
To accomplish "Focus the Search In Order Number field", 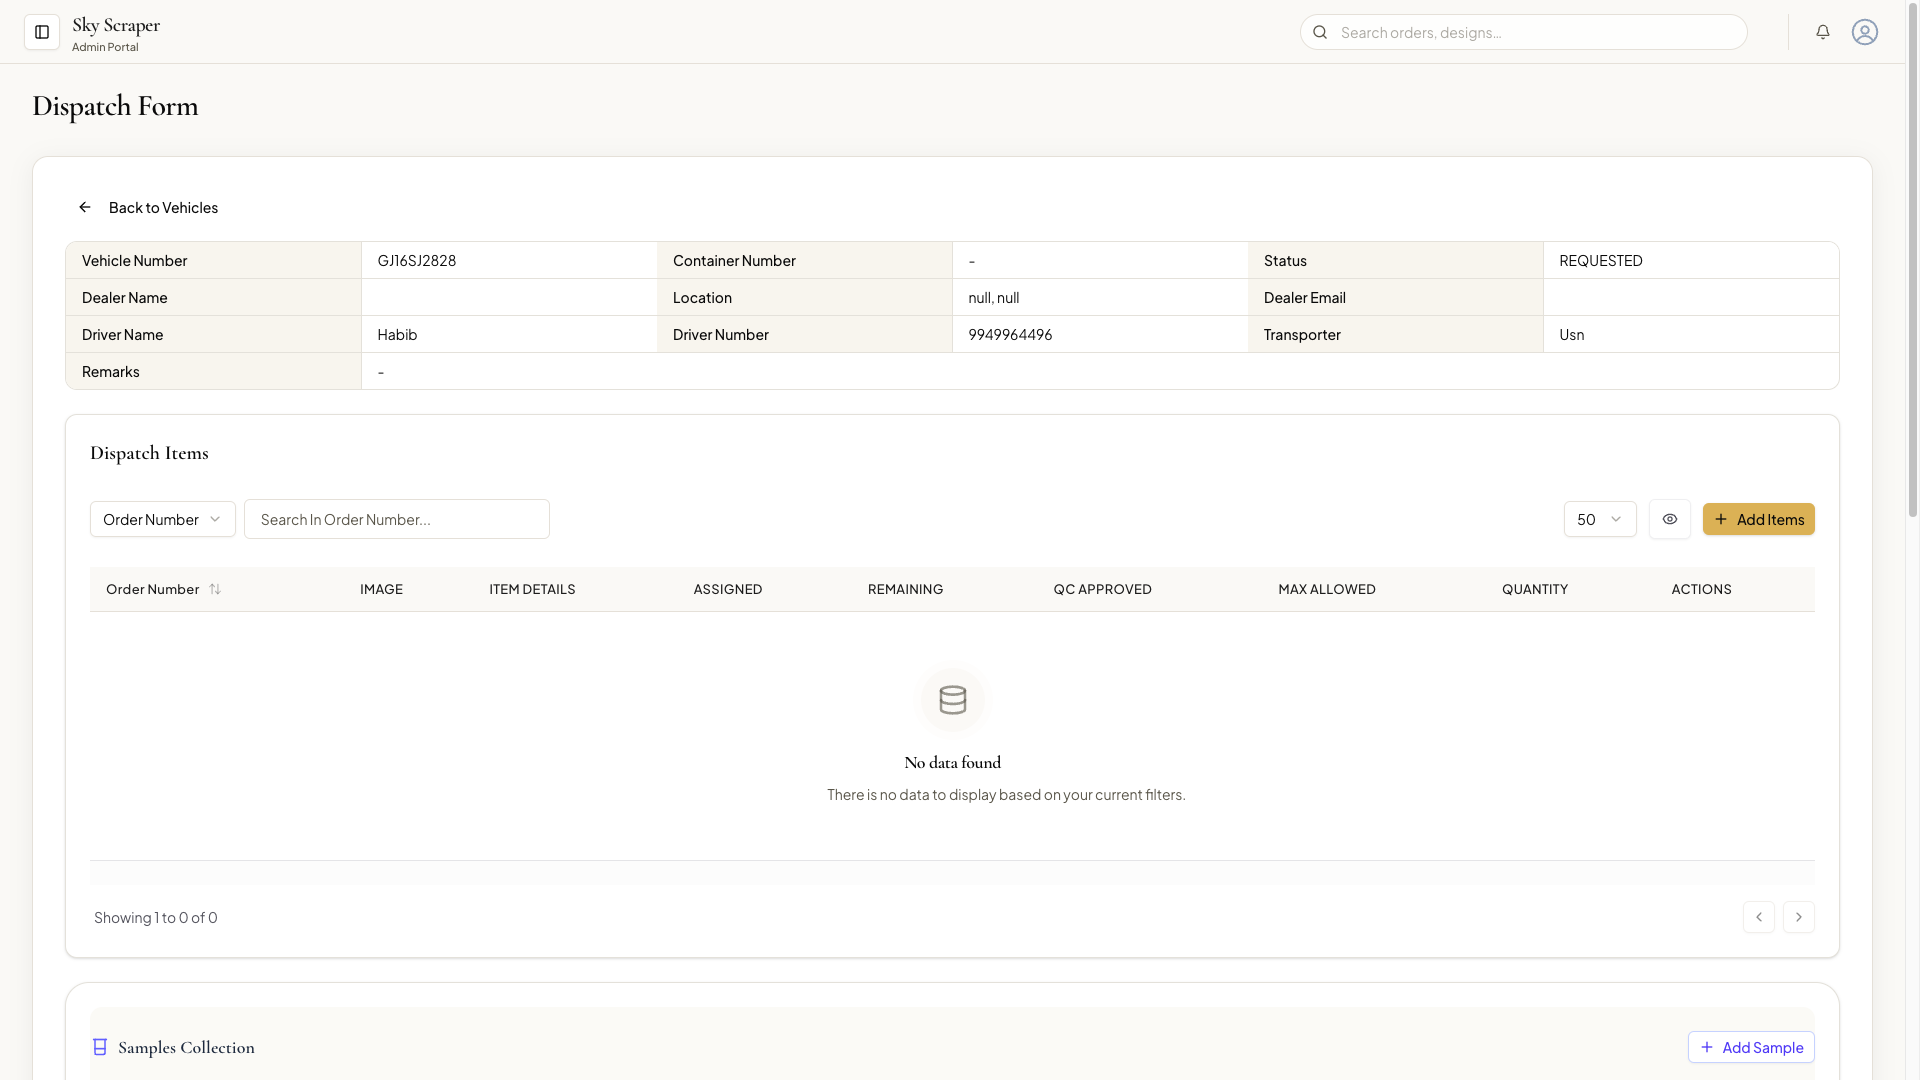I will pos(397,519).
